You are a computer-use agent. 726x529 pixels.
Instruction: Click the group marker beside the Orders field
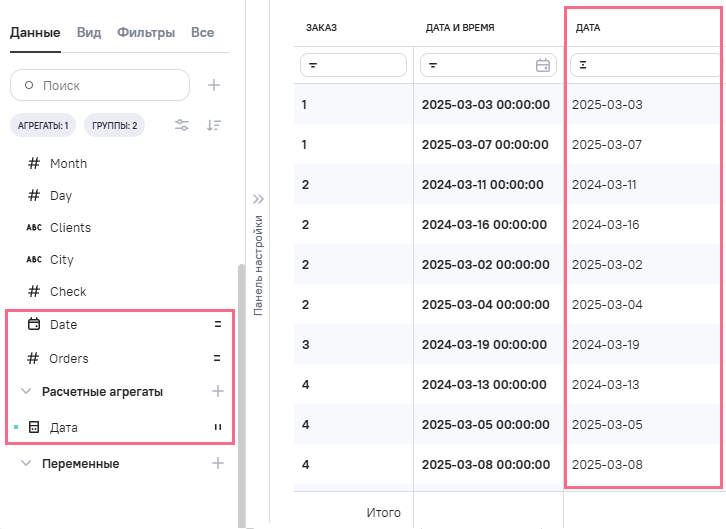coord(217,358)
